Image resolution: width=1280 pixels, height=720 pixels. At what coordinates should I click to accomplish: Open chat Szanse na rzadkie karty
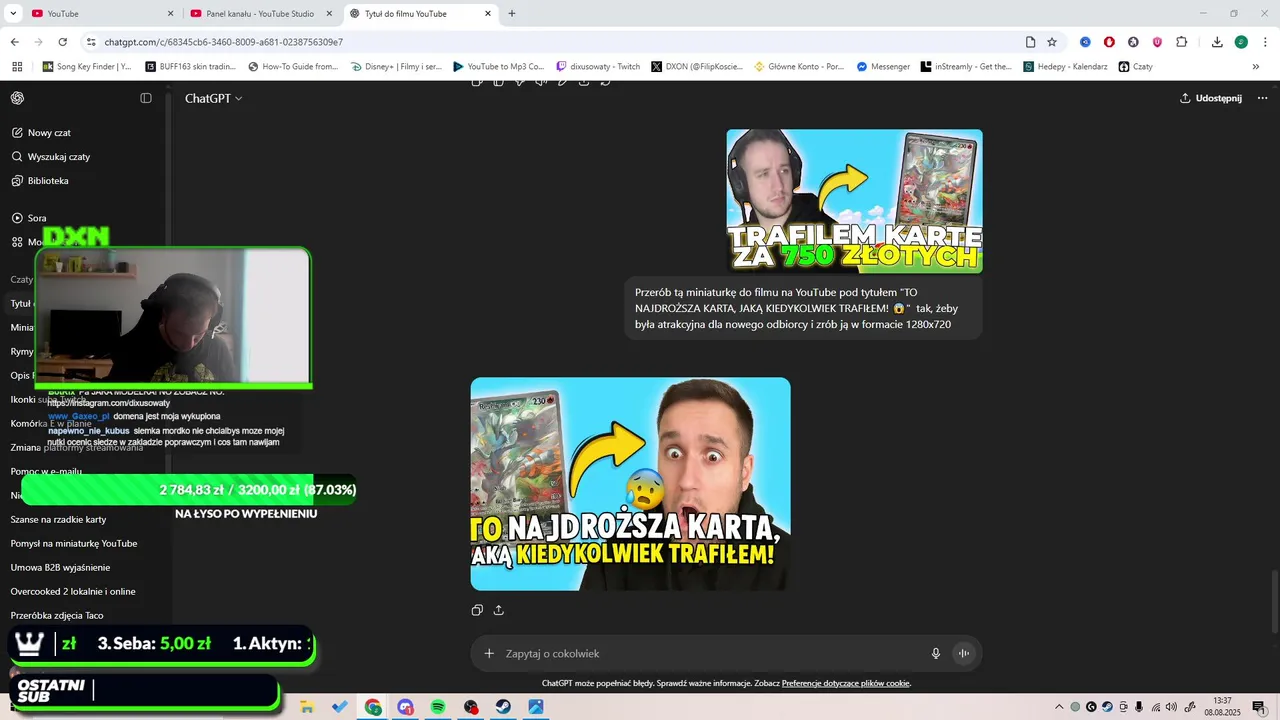[x=58, y=520]
